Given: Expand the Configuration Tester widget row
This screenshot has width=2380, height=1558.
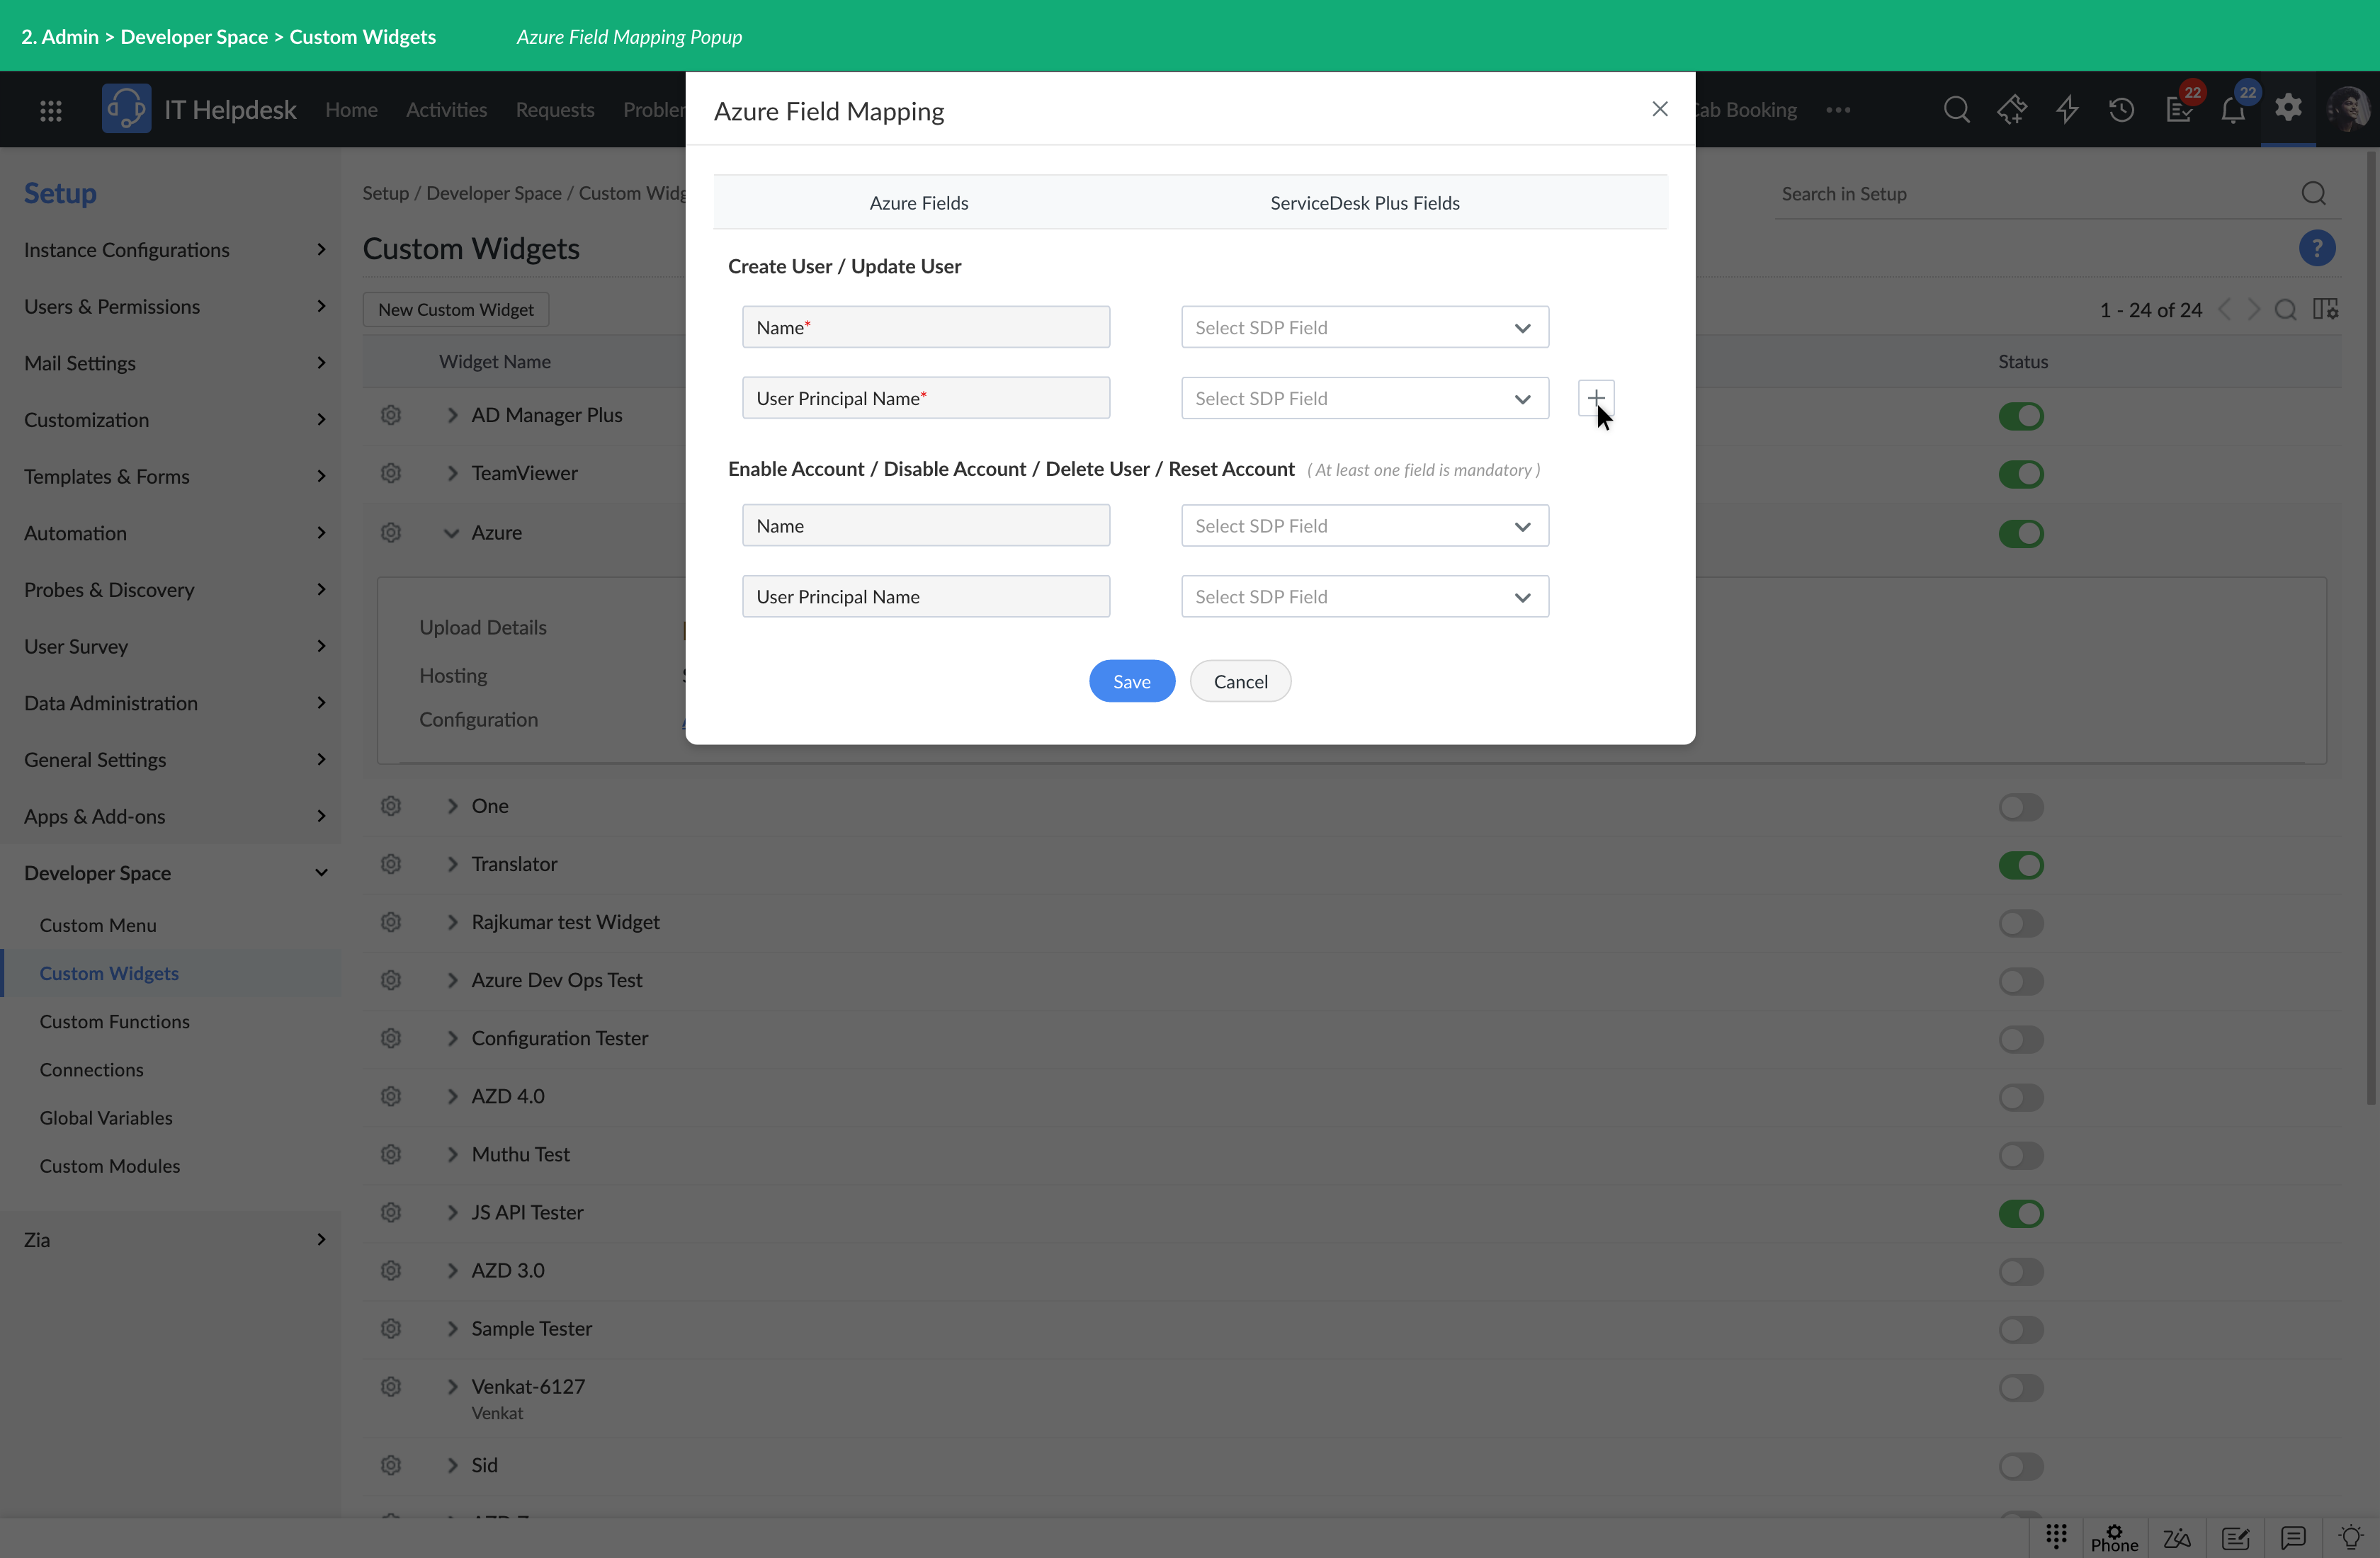Looking at the screenshot, I should 452,1038.
